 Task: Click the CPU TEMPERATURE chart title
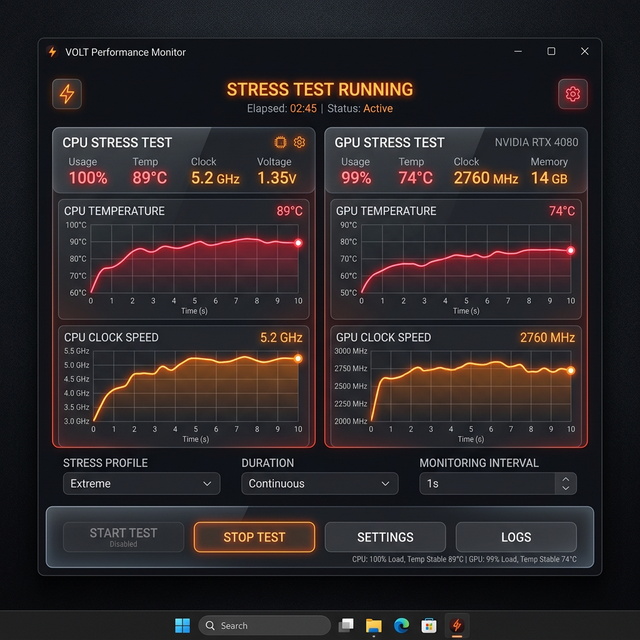coord(114,211)
